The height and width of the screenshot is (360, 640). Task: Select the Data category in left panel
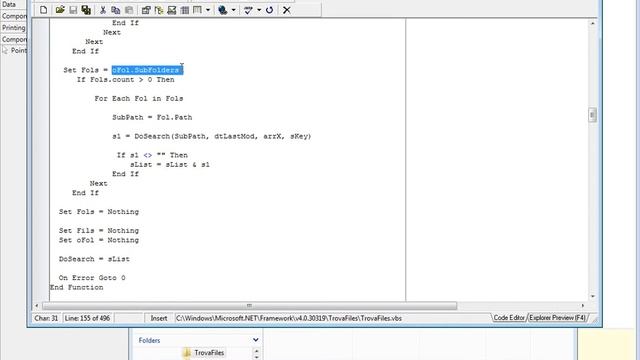9,4
